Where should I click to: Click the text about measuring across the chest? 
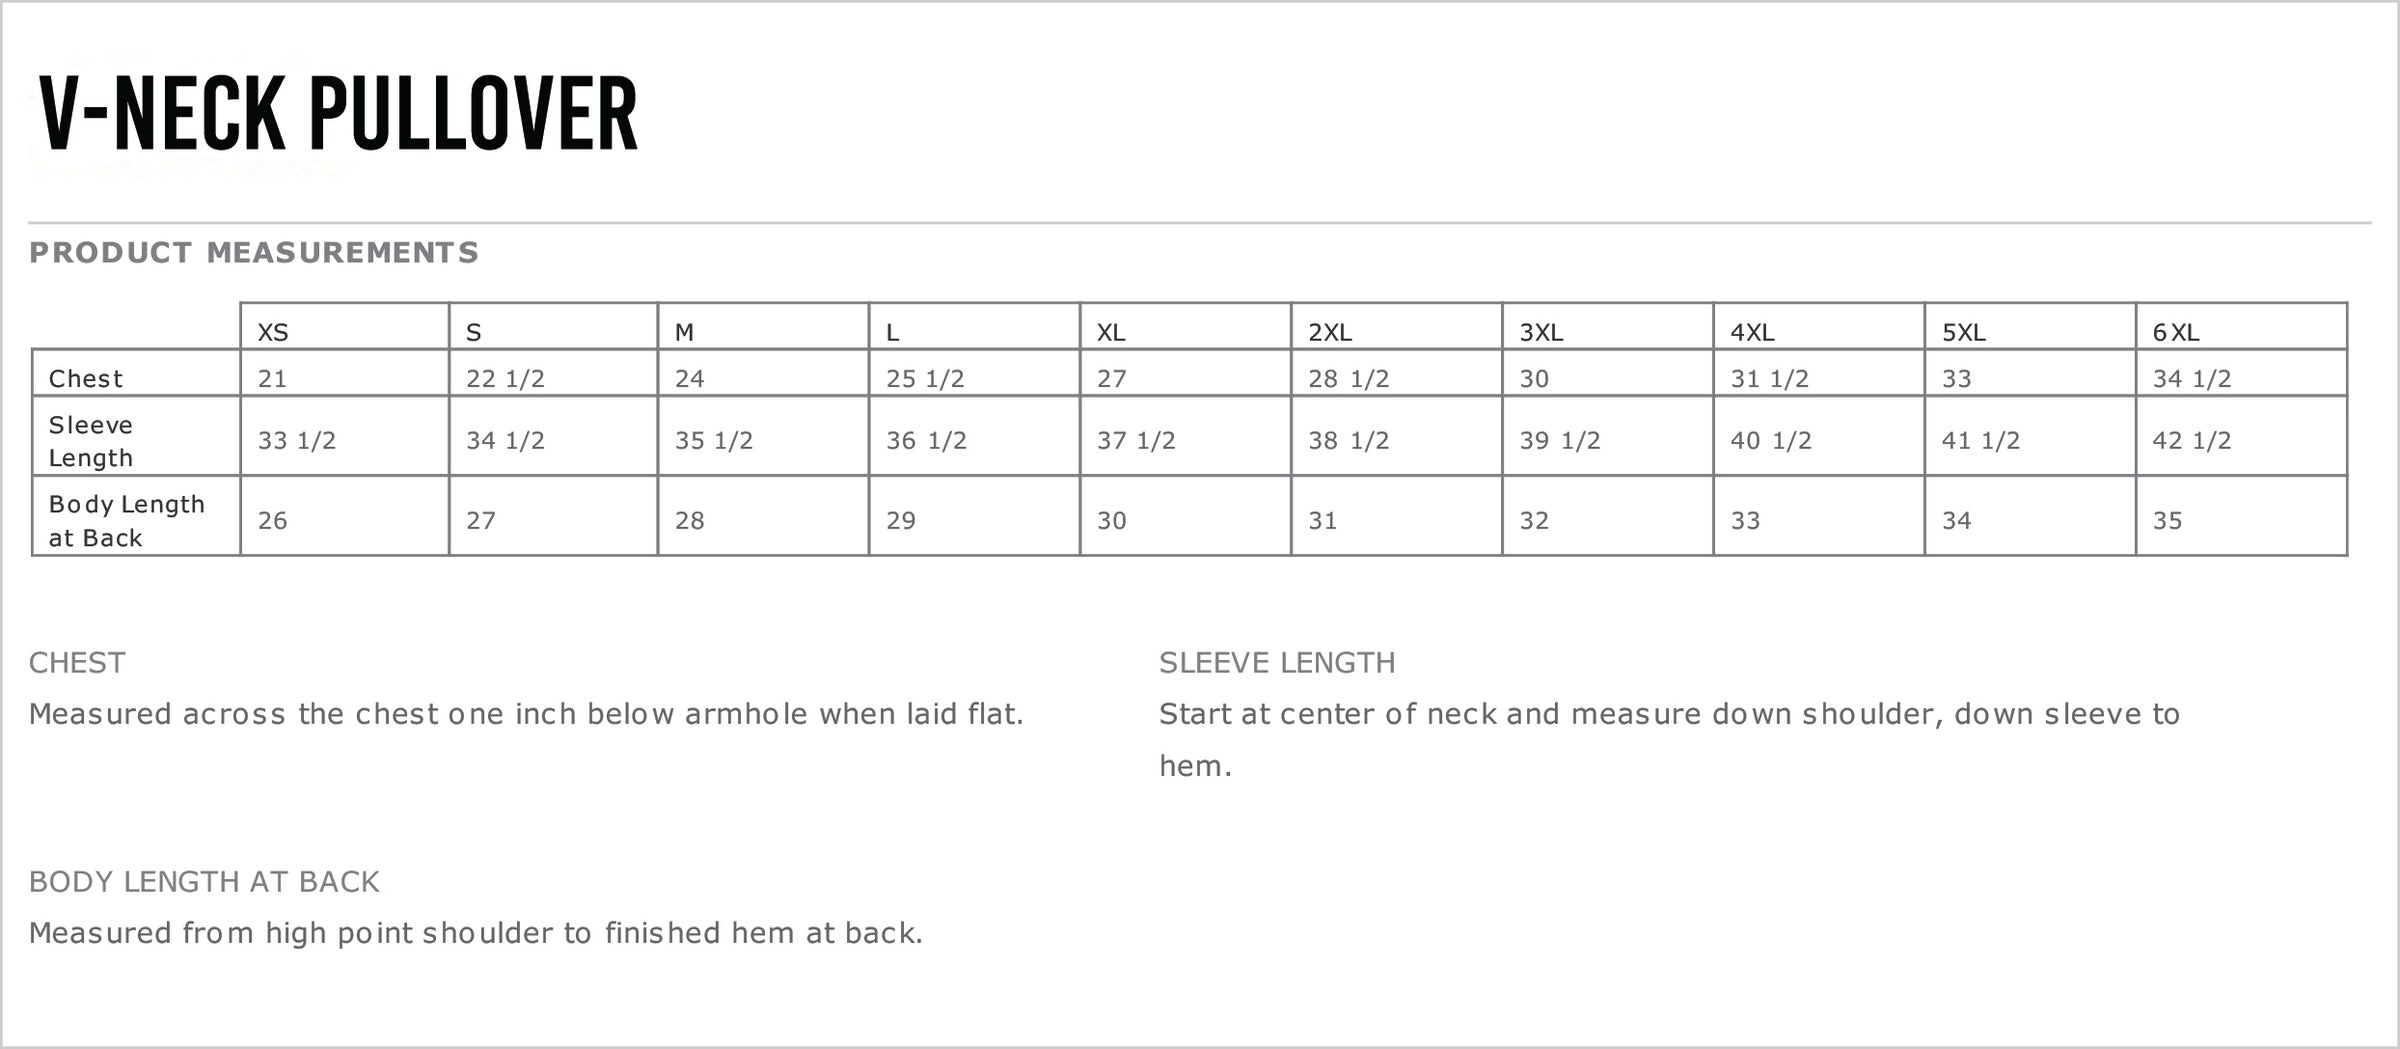tap(526, 714)
